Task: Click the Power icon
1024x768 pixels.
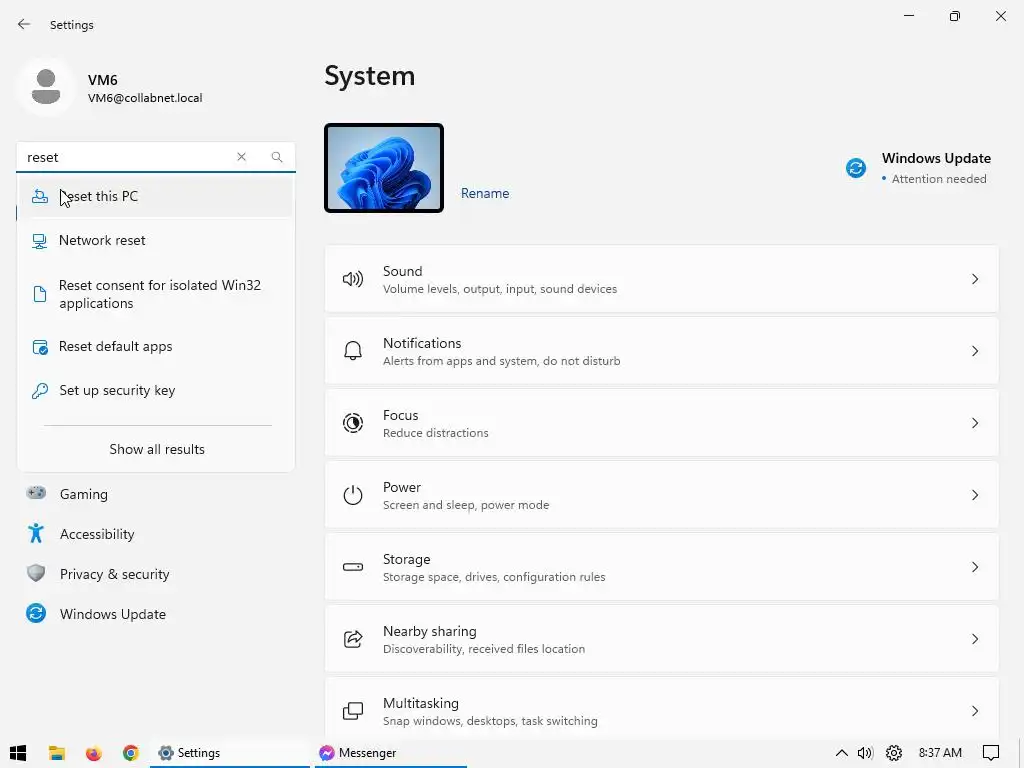Action: click(353, 495)
